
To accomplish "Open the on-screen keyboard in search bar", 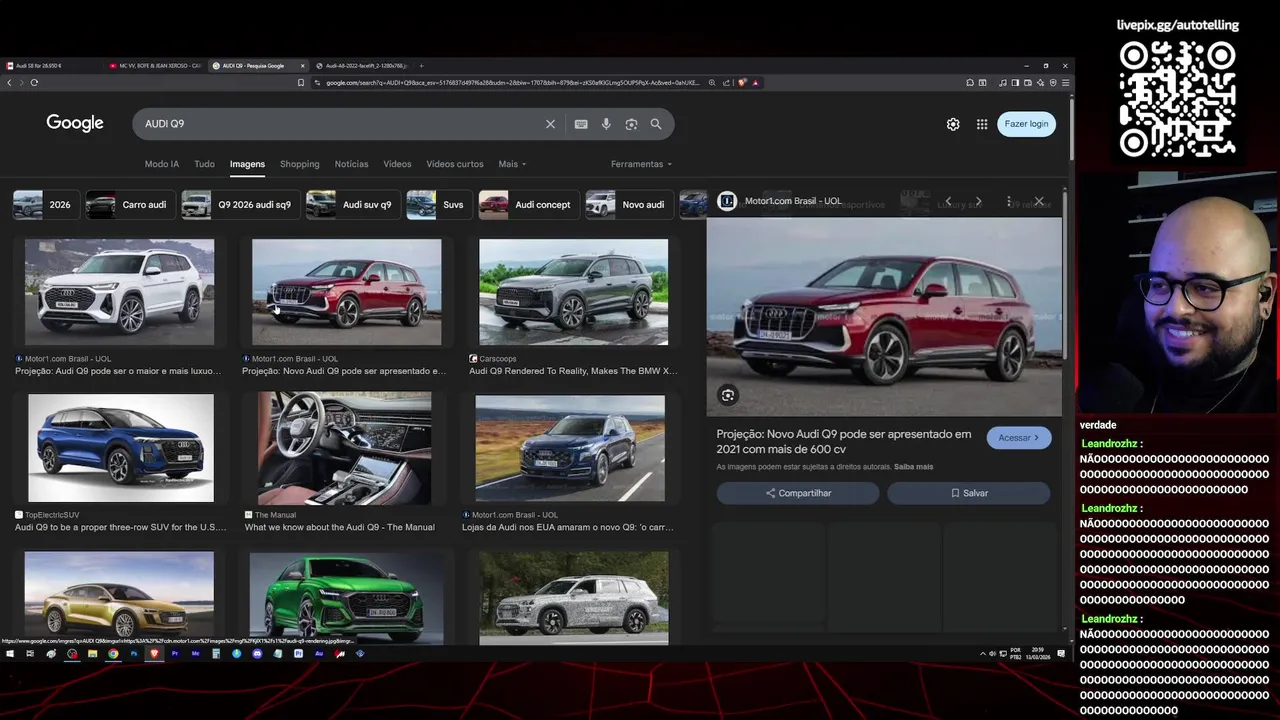I will (x=581, y=124).
